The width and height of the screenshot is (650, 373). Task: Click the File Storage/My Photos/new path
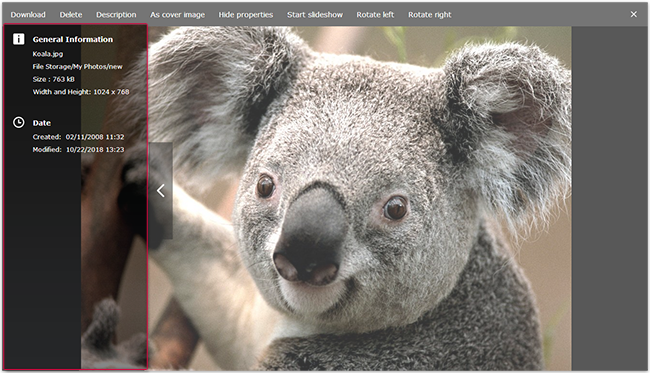(78, 67)
